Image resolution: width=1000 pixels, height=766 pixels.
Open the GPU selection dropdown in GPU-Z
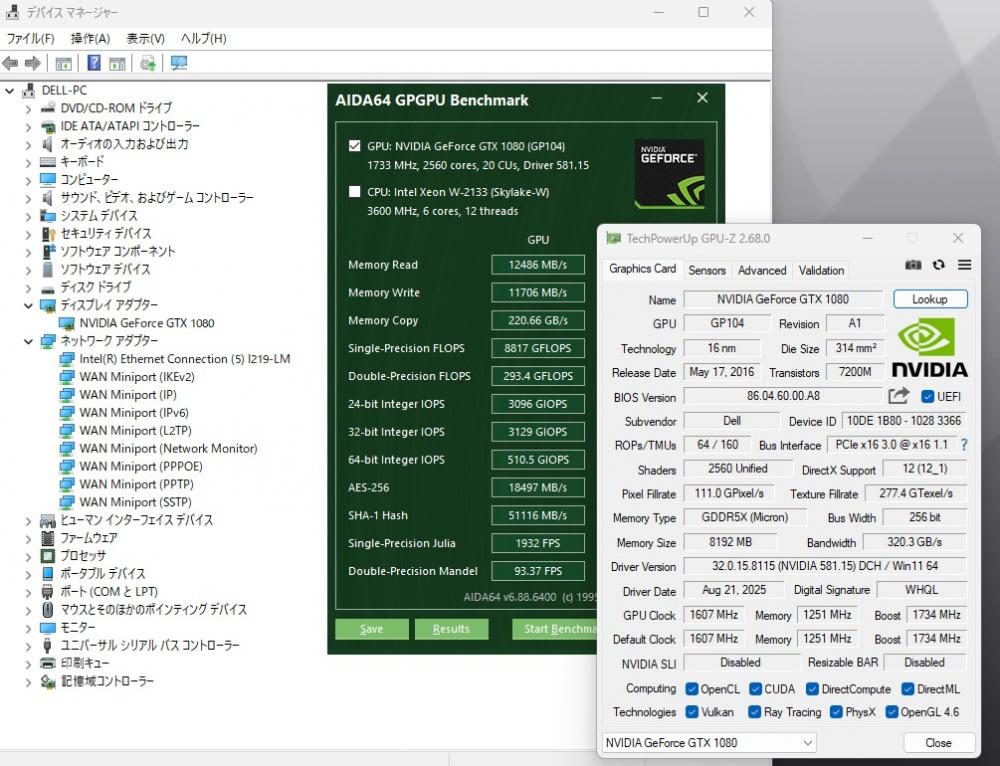pyautogui.click(x=708, y=743)
